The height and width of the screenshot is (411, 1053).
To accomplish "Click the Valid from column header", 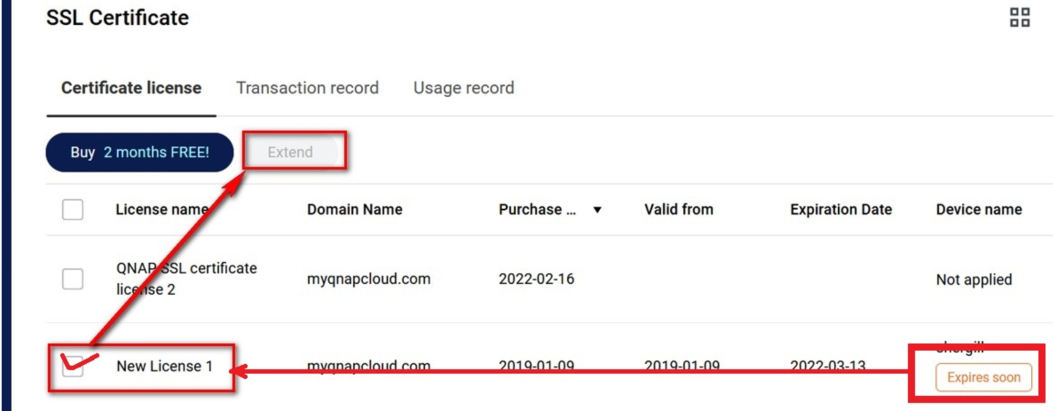I will [x=679, y=210].
